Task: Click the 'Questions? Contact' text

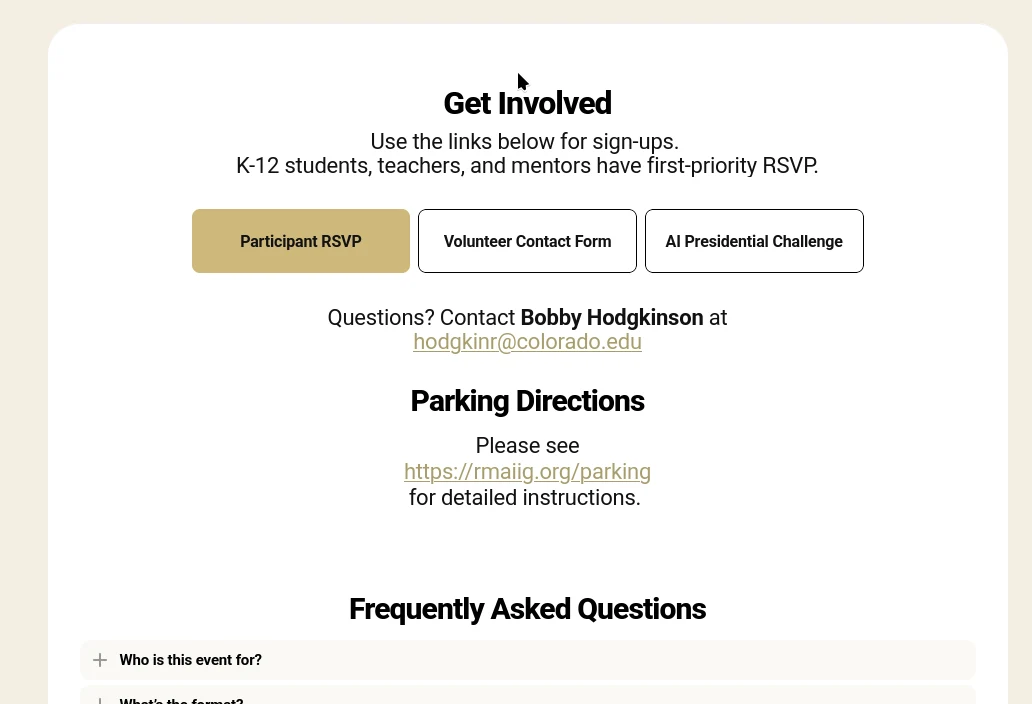Action: tap(421, 317)
